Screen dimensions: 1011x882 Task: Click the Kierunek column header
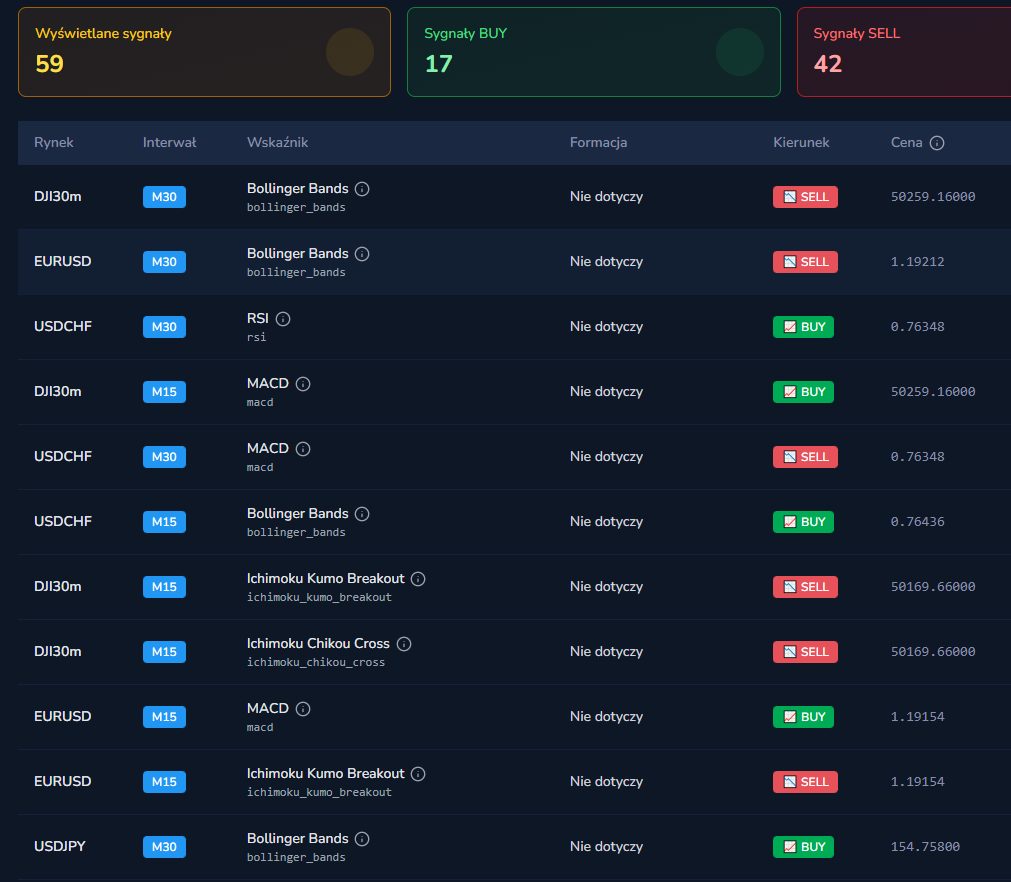(801, 143)
